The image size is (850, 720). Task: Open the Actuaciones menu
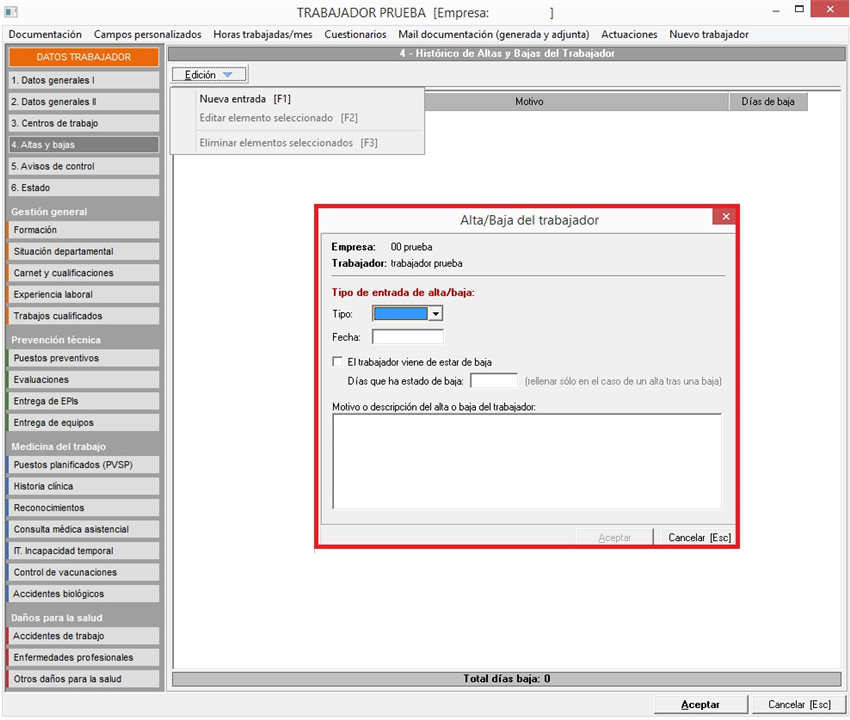[x=629, y=34]
